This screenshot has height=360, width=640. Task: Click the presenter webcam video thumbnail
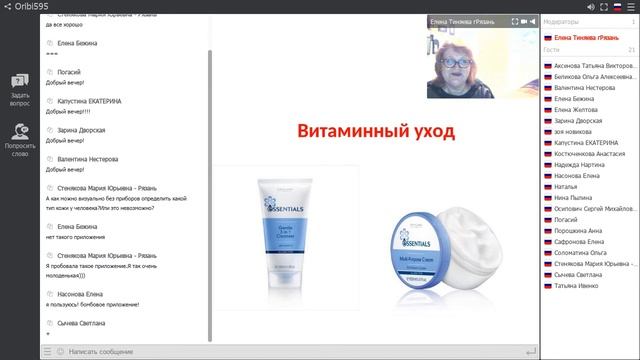point(483,63)
